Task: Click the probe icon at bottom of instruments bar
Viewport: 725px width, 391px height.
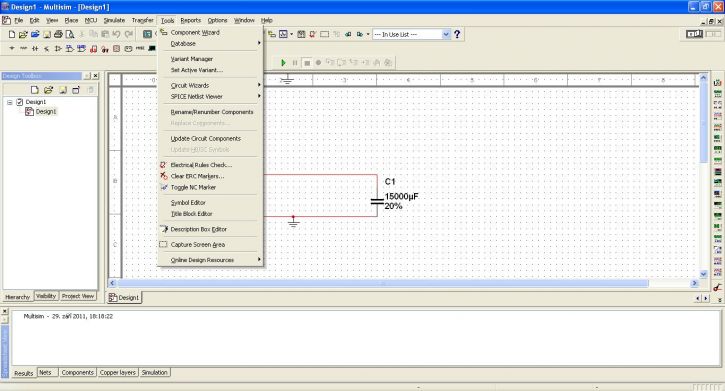Action: tap(717, 287)
